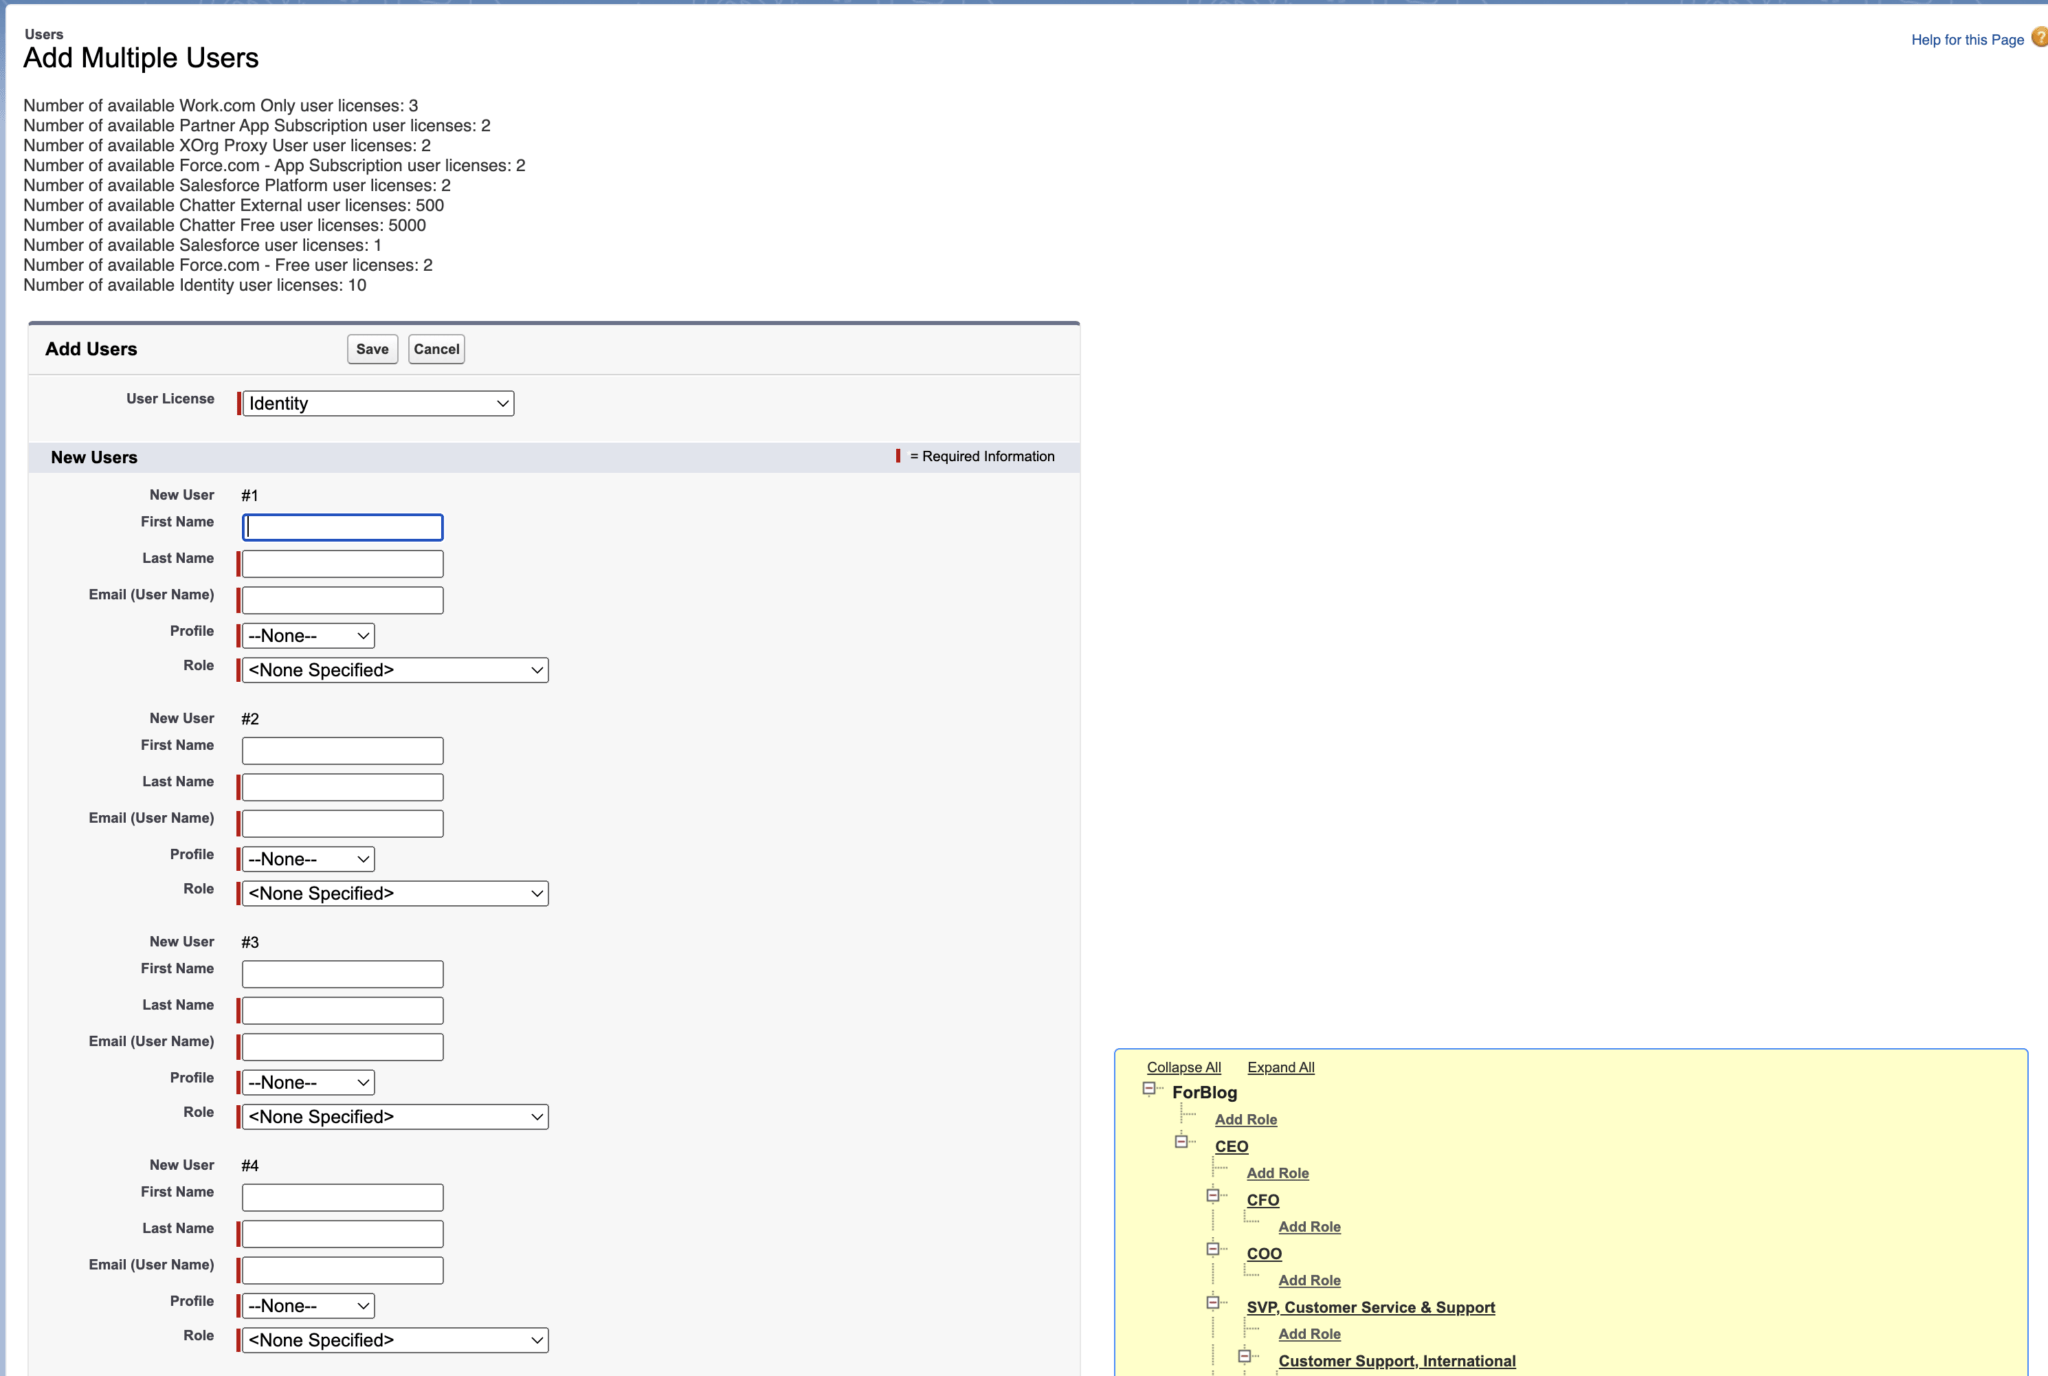The height and width of the screenshot is (1376, 2048).
Task: Click the Cancel button
Action: [x=436, y=348]
